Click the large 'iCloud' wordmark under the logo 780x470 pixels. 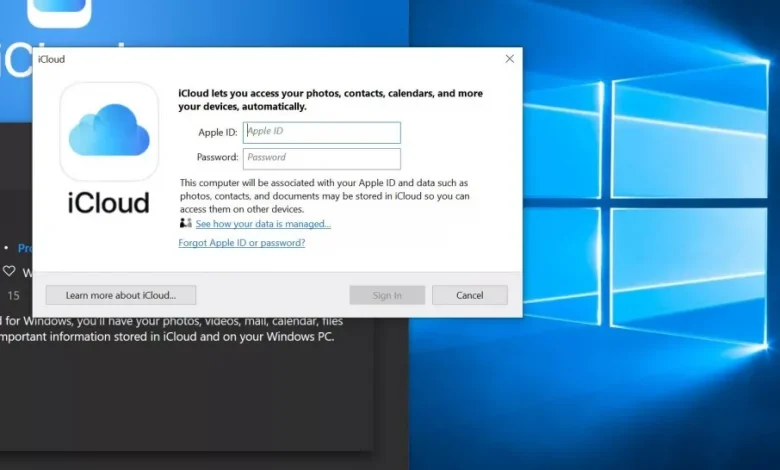tap(108, 203)
